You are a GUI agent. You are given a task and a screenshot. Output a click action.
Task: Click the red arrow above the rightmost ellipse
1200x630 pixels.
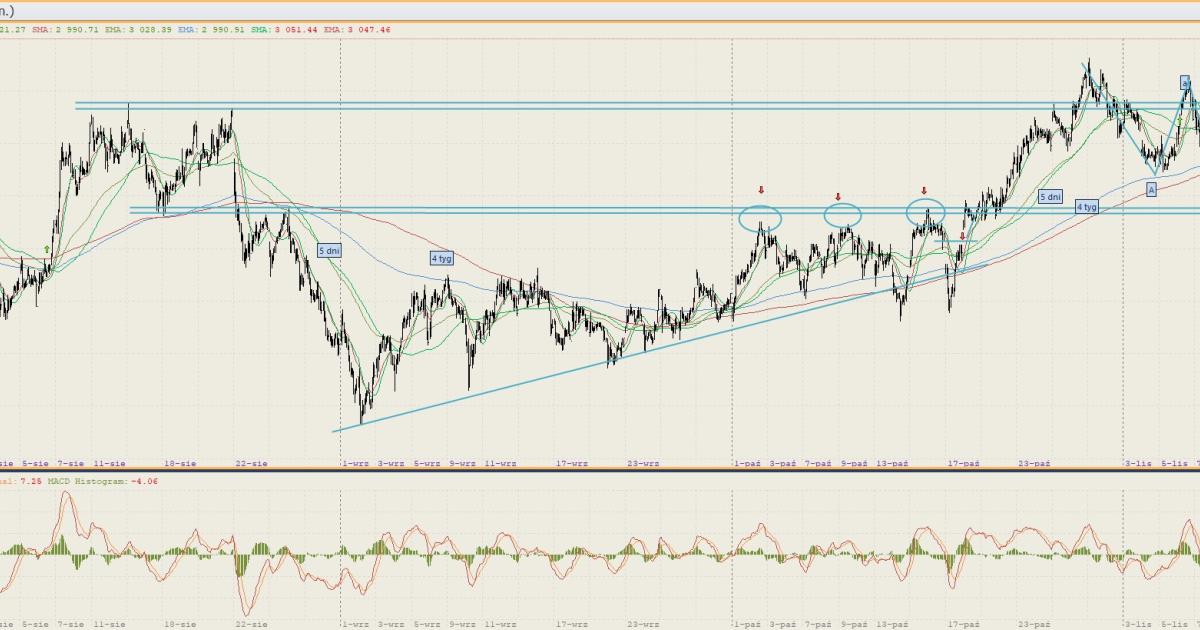coord(924,190)
